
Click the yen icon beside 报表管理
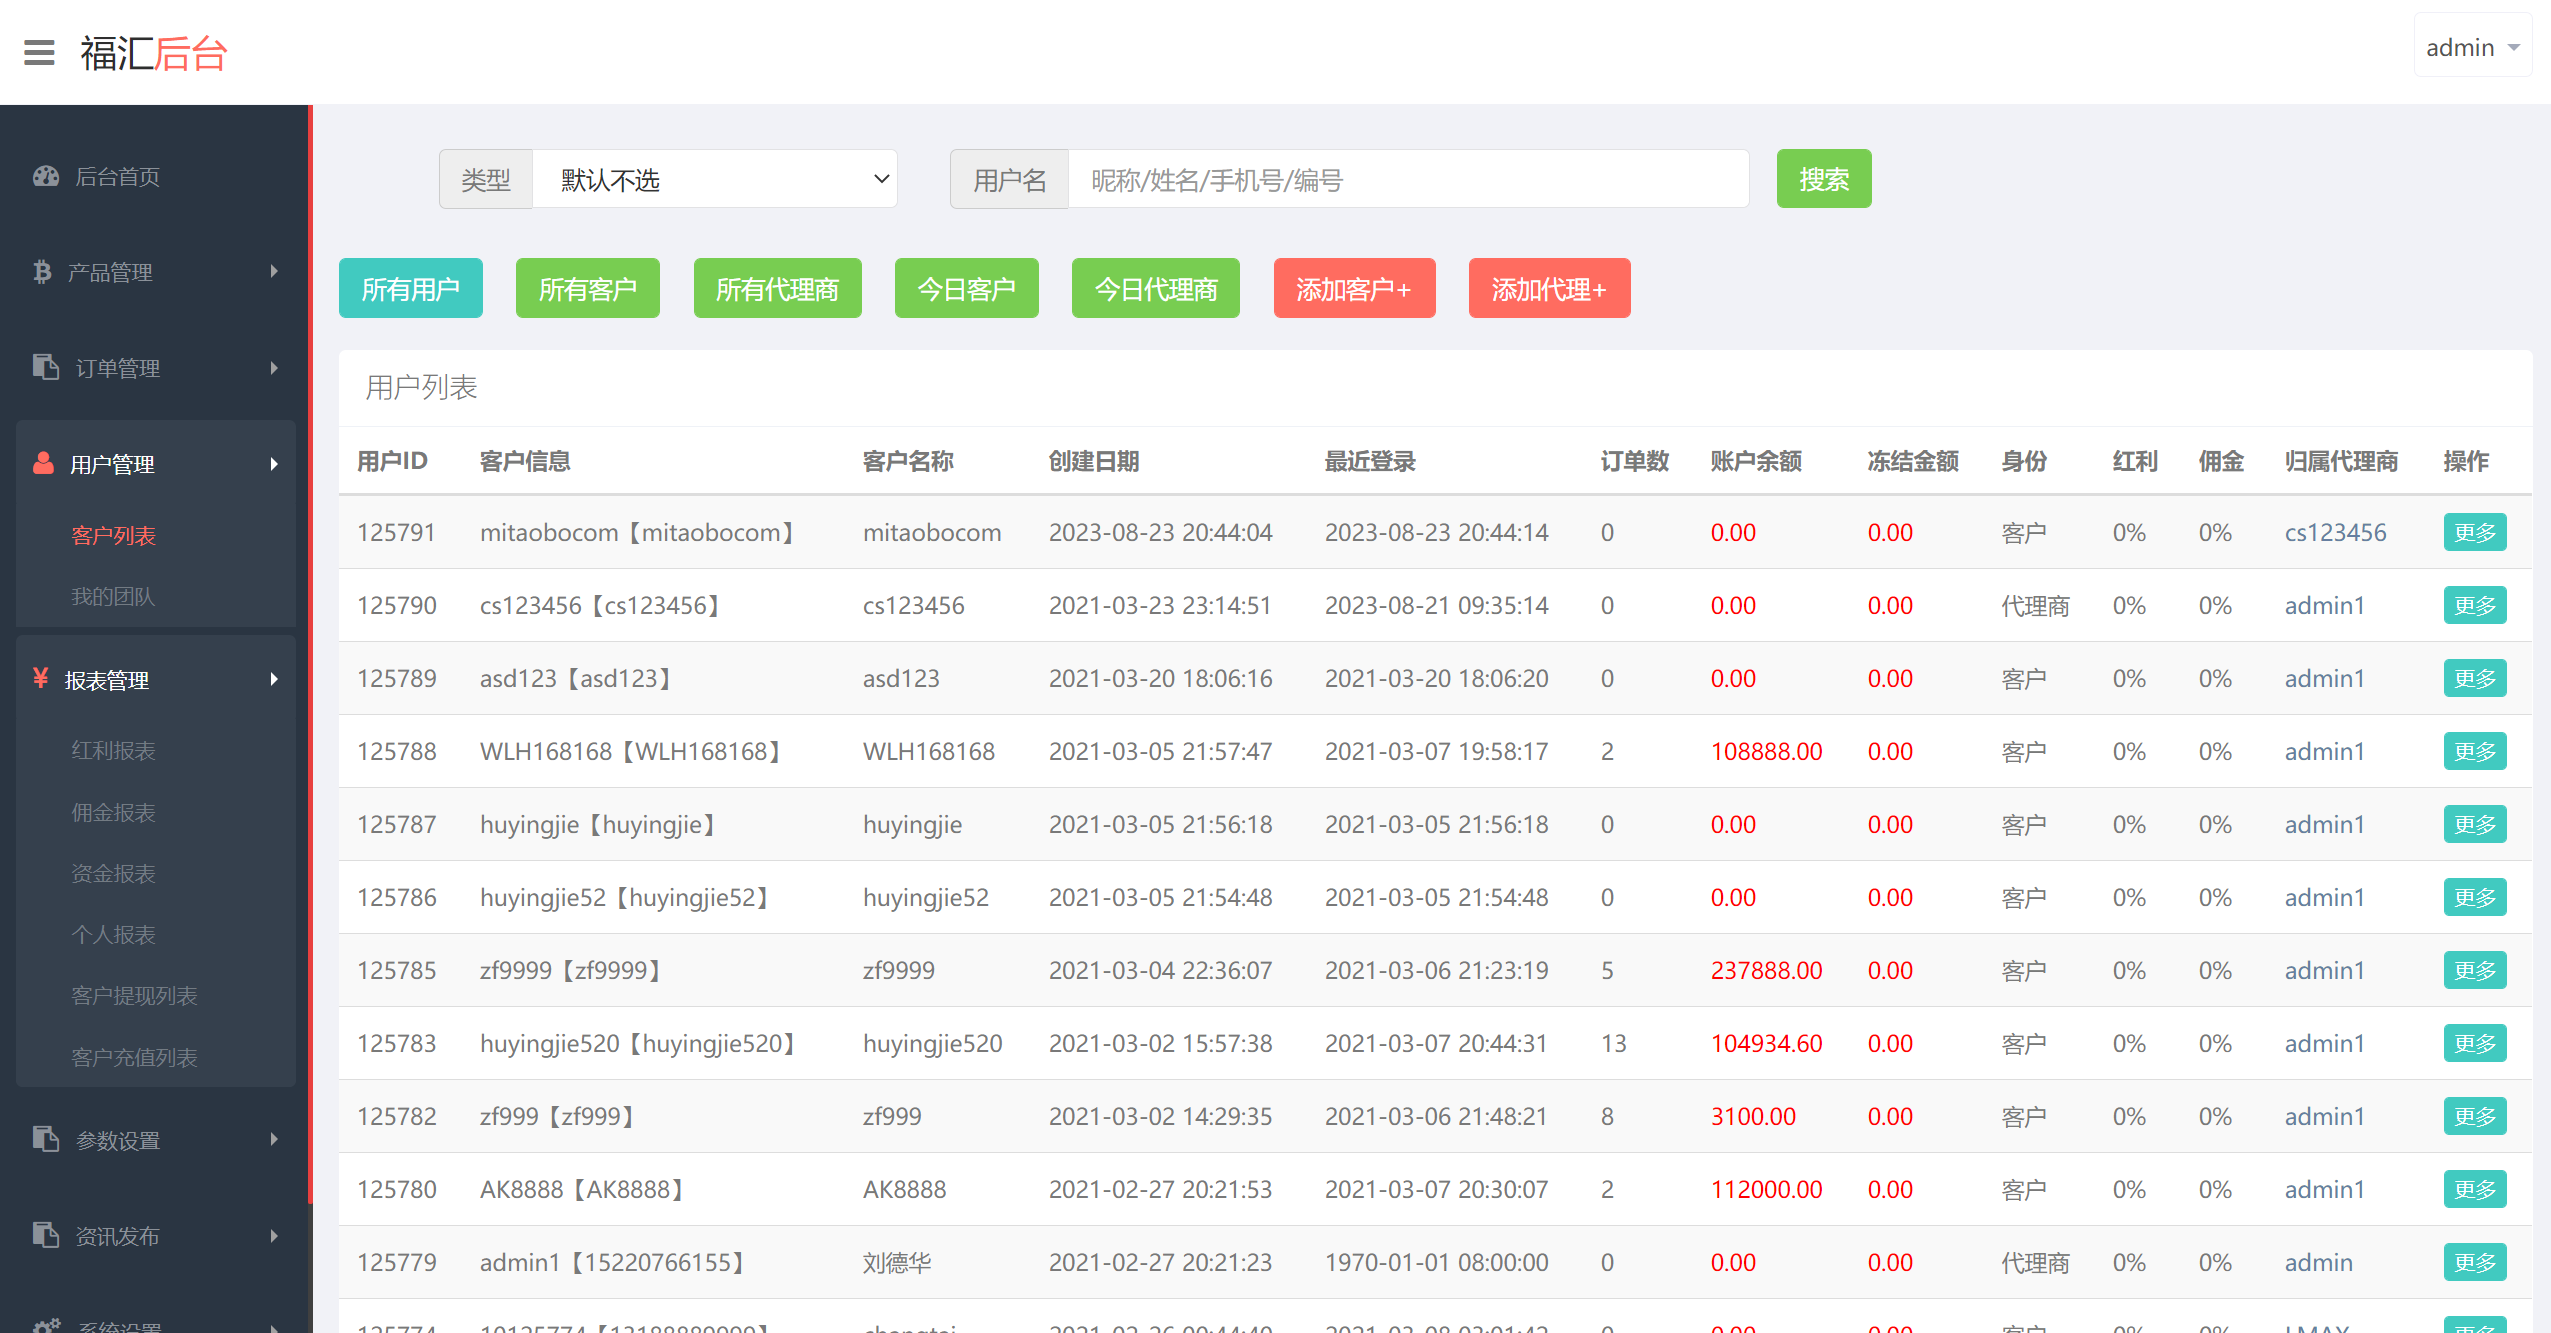point(41,679)
